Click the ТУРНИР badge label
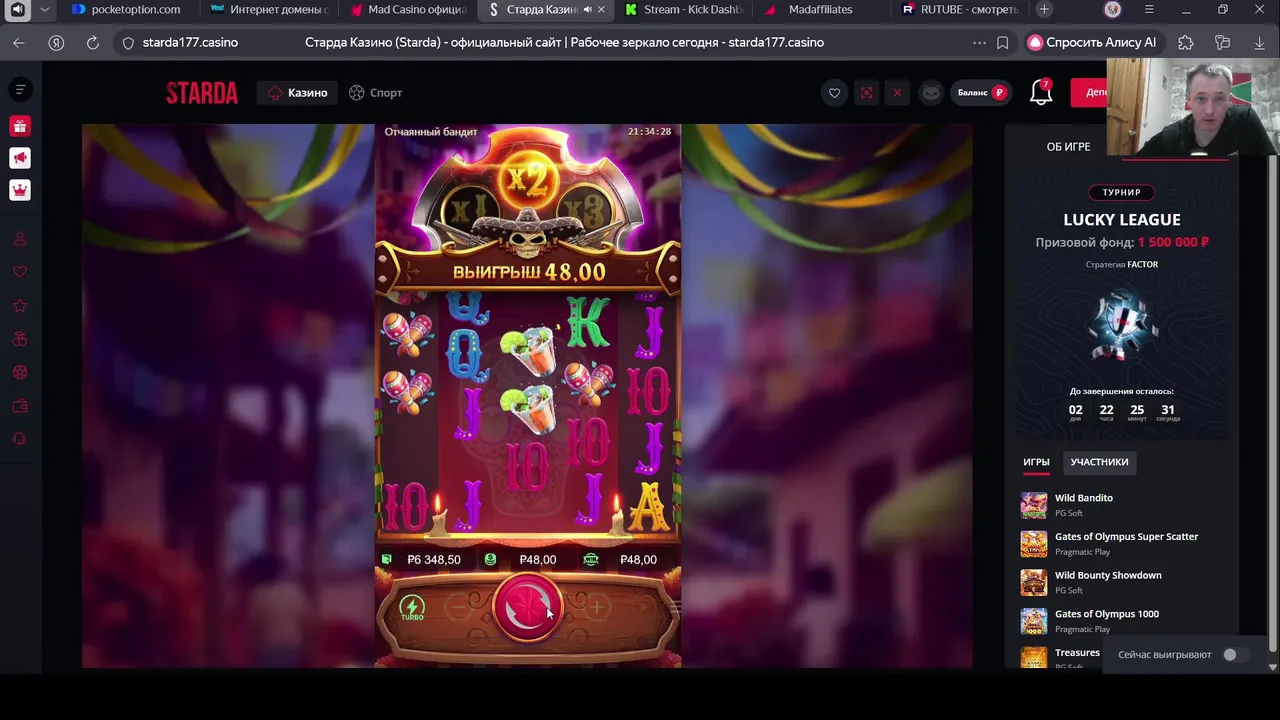This screenshot has width=1280, height=720. coord(1122,192)
